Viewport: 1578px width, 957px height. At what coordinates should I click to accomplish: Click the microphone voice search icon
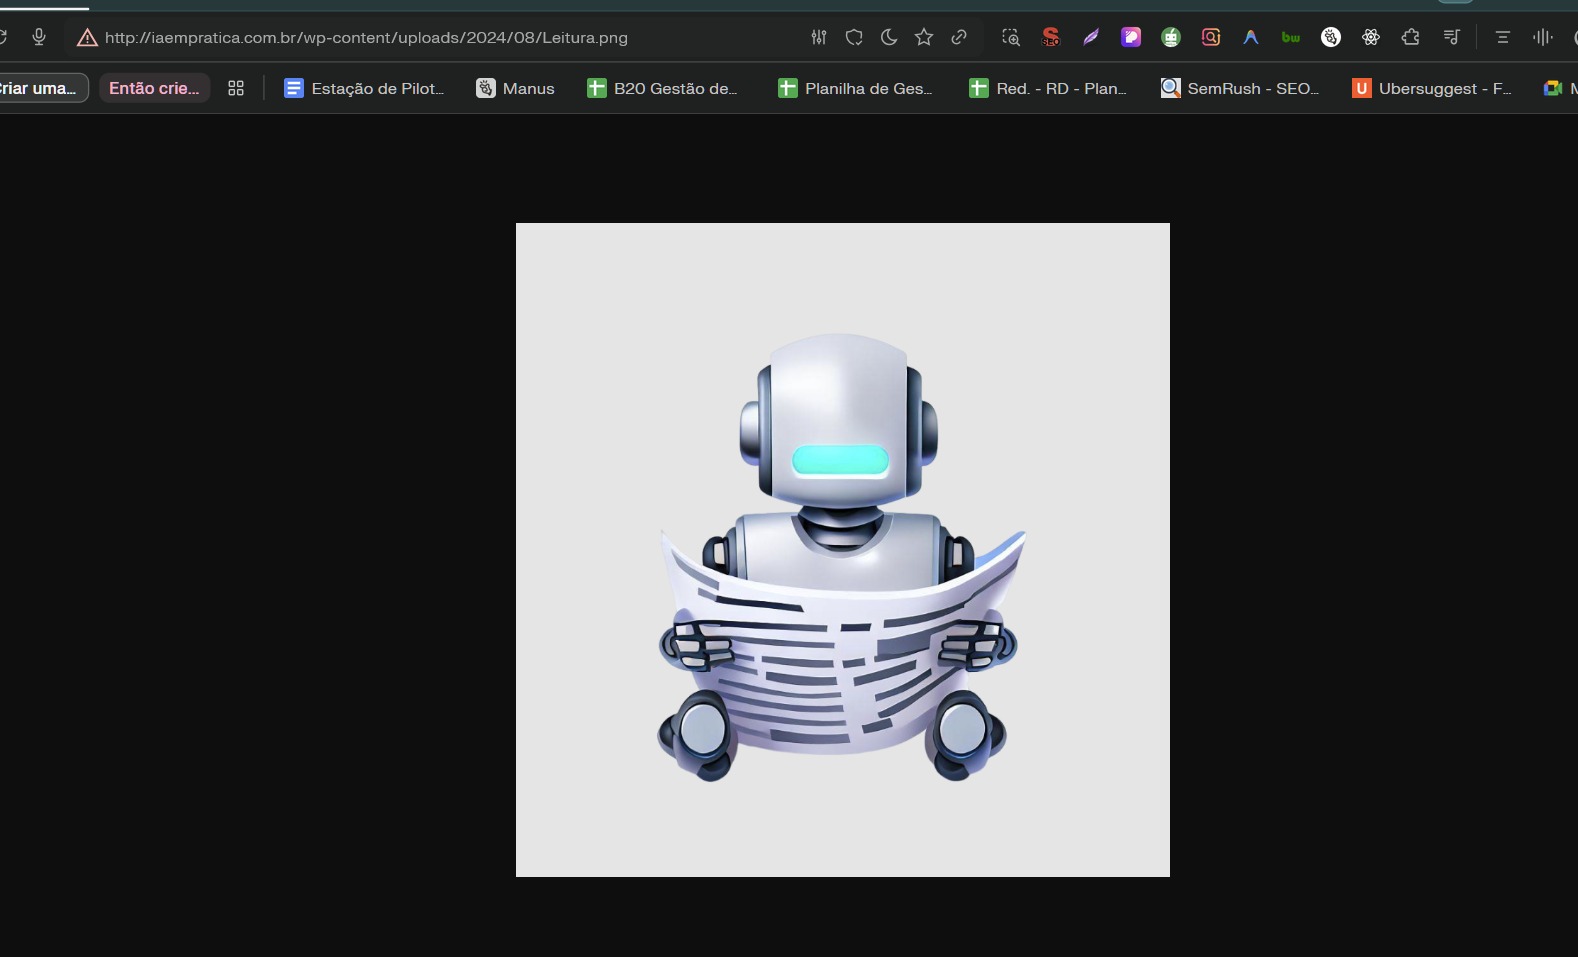39,37
